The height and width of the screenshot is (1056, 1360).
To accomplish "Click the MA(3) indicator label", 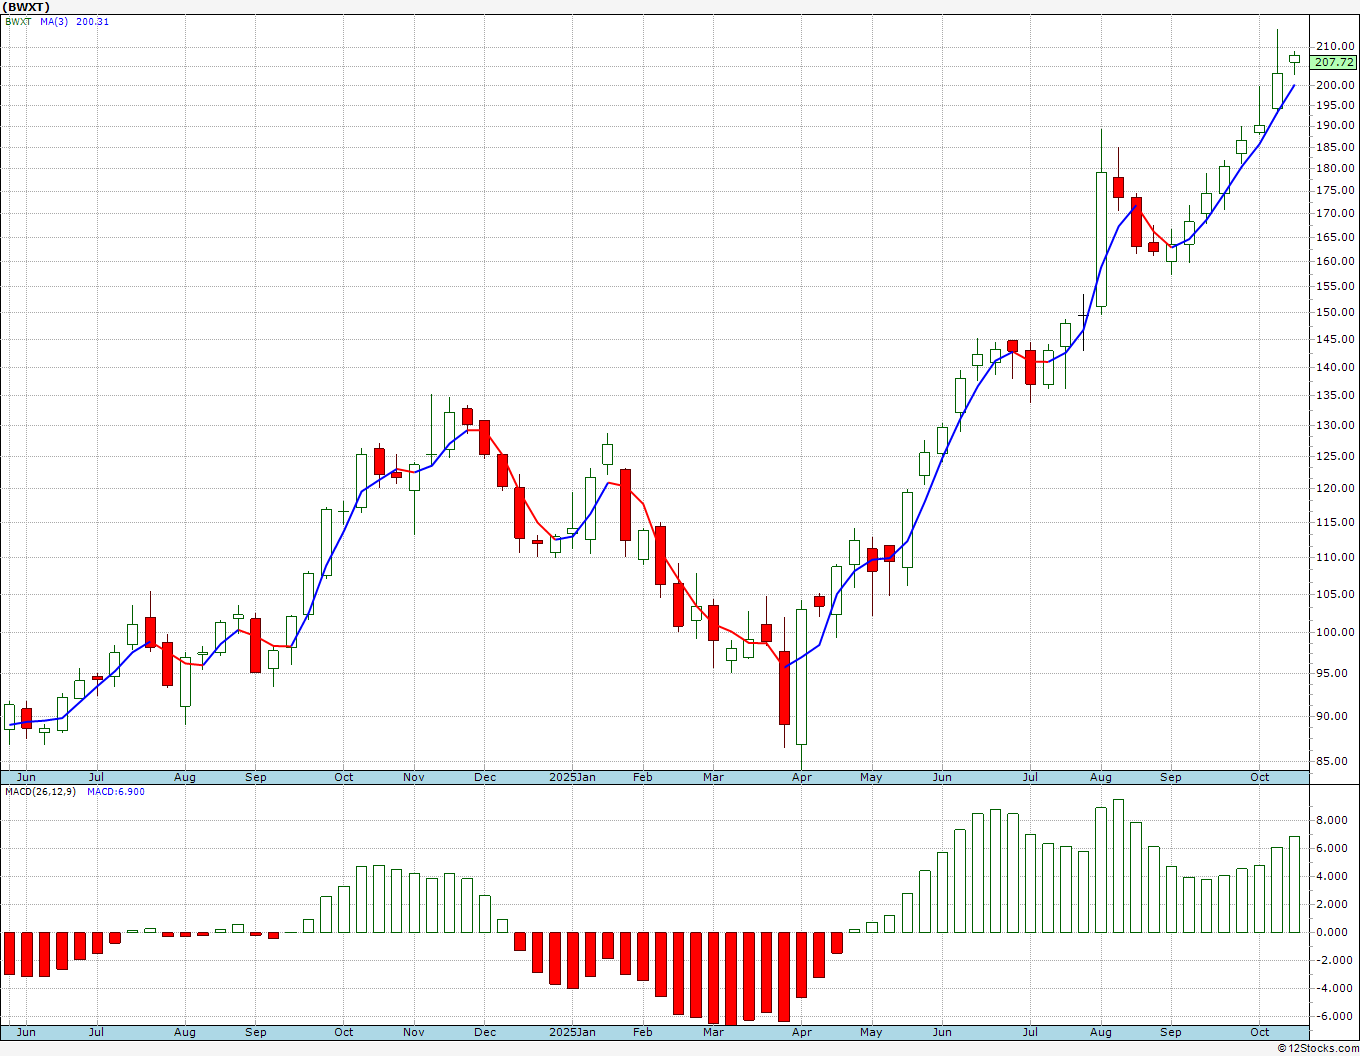I will coord(54,21).
